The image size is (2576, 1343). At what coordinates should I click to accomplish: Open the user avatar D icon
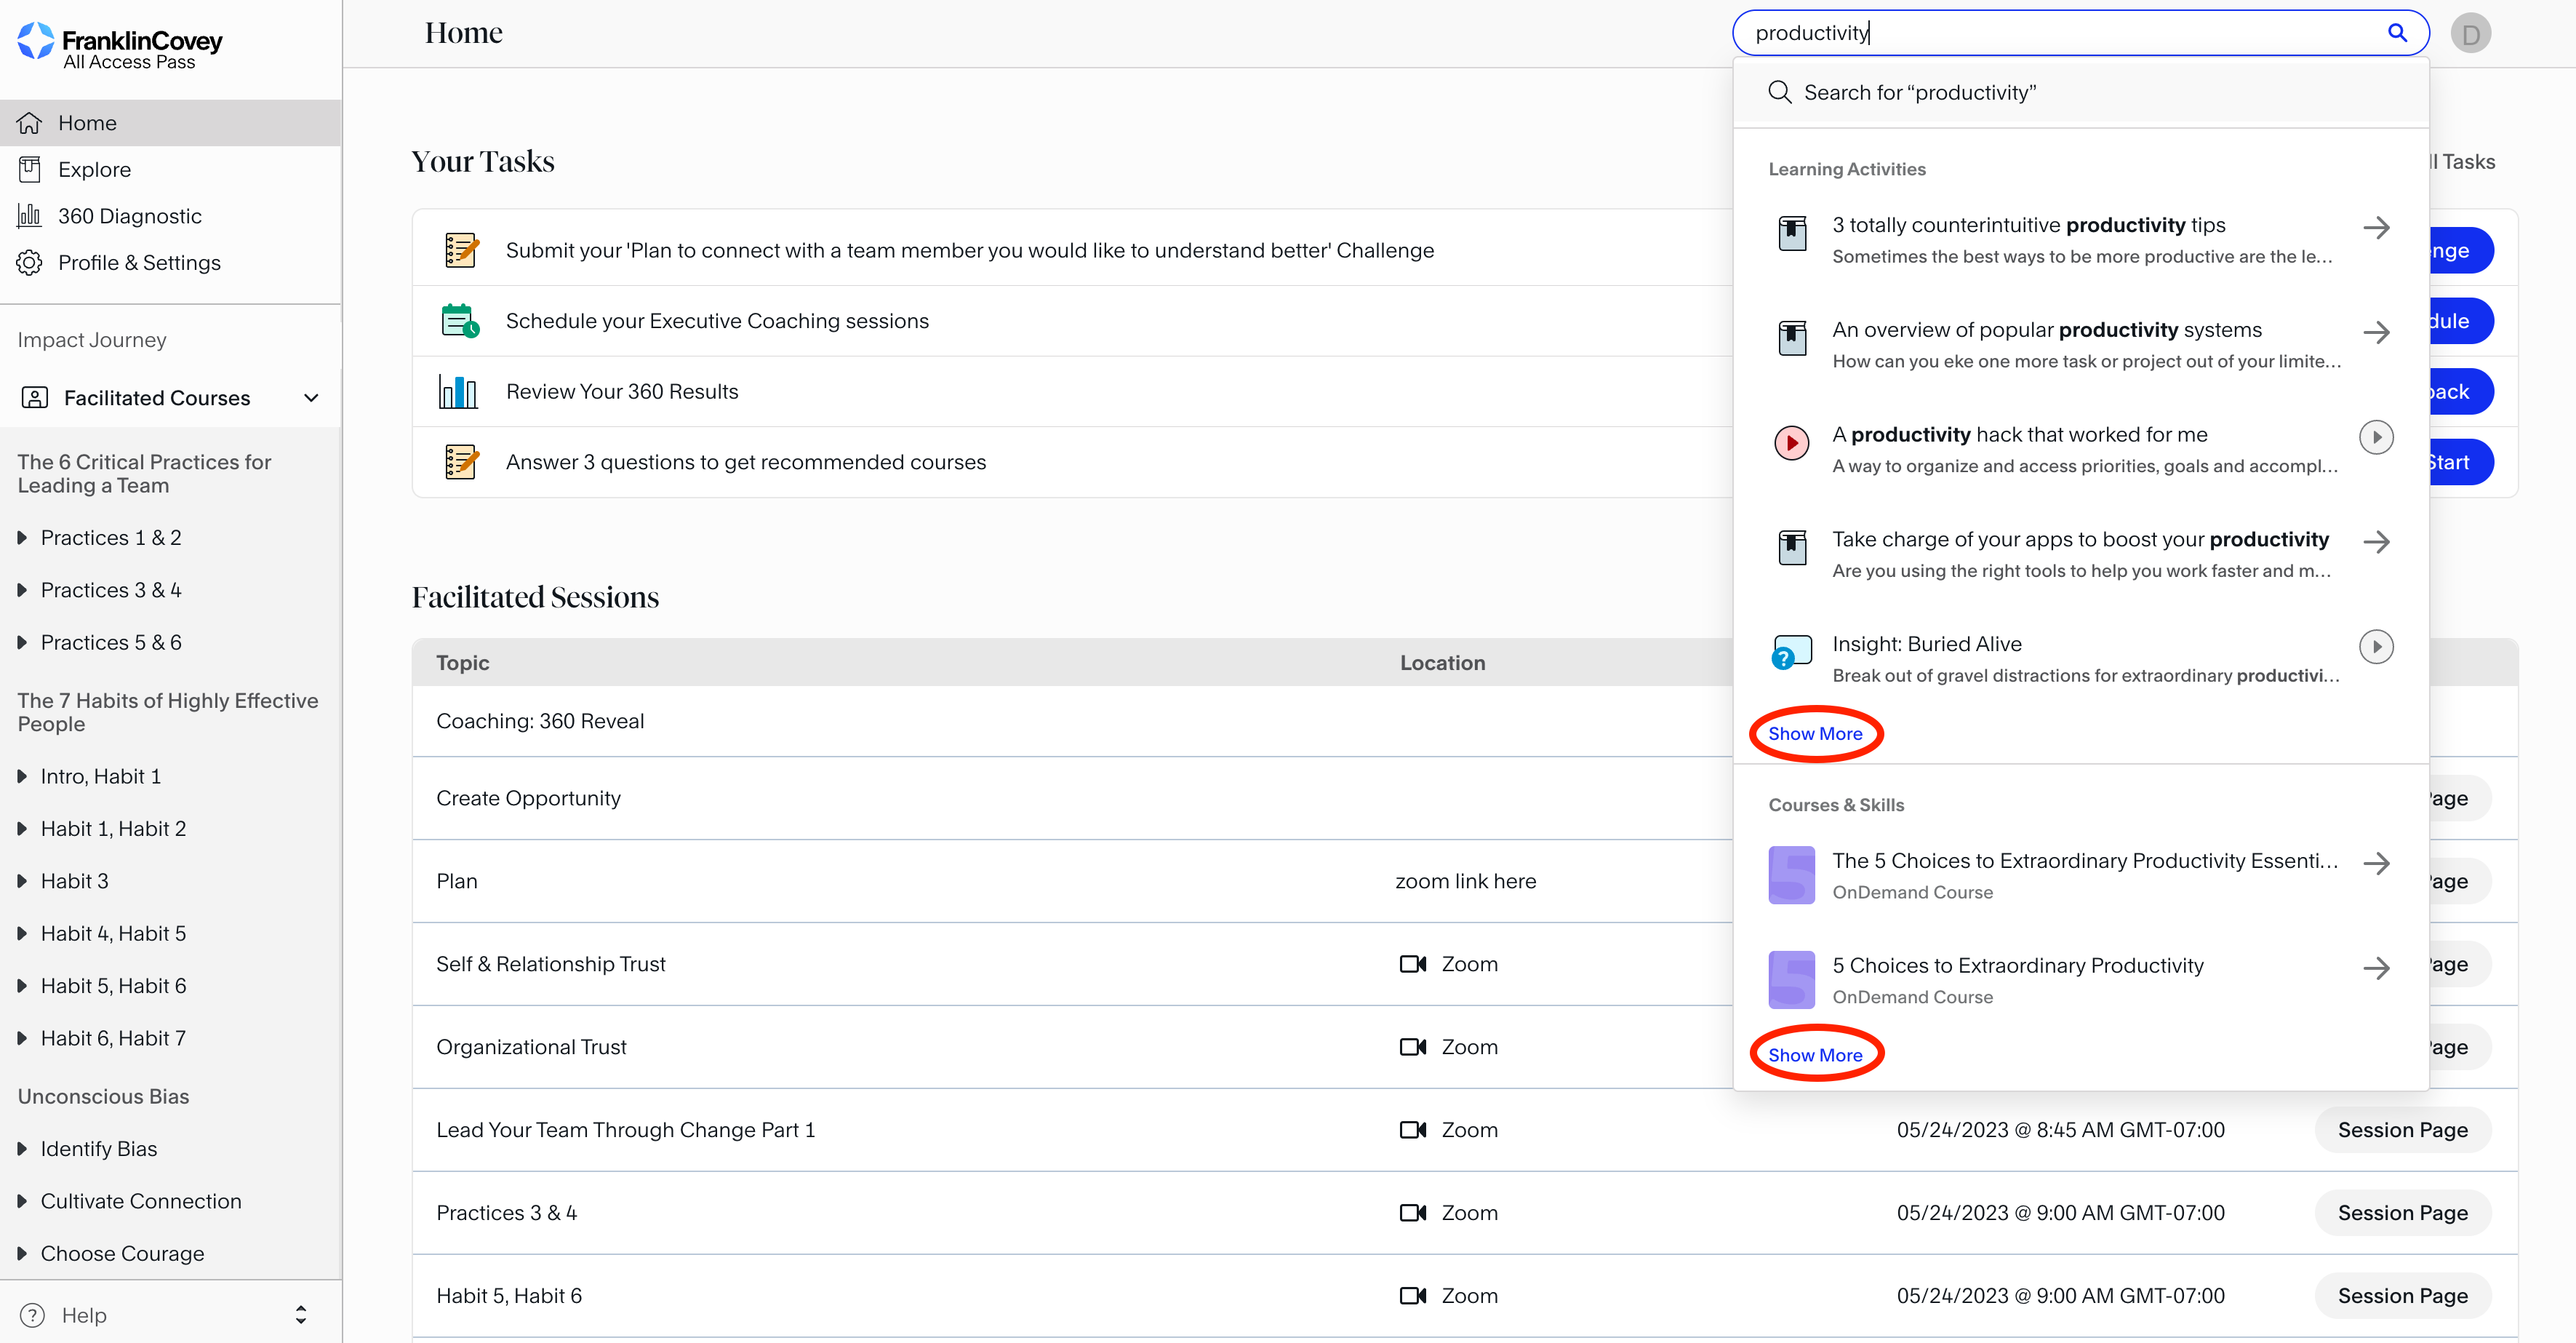click(2470, 34)
